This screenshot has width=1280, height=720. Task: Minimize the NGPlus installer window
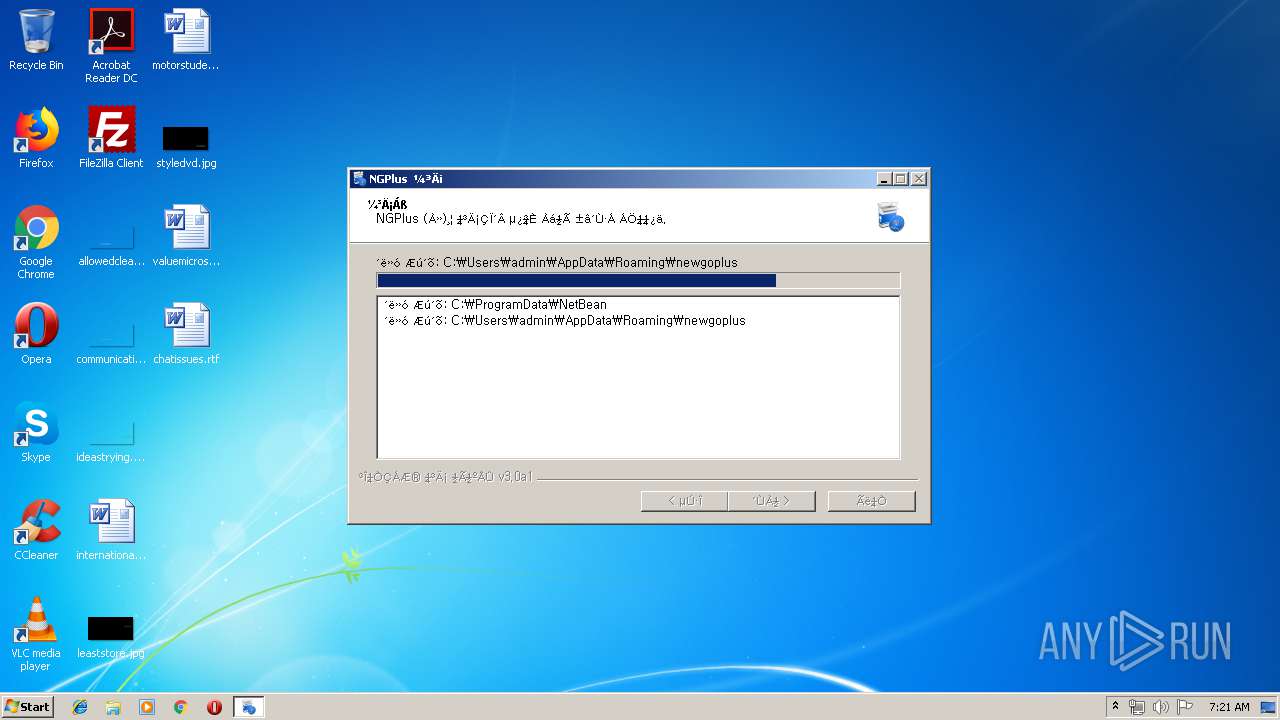884,179
